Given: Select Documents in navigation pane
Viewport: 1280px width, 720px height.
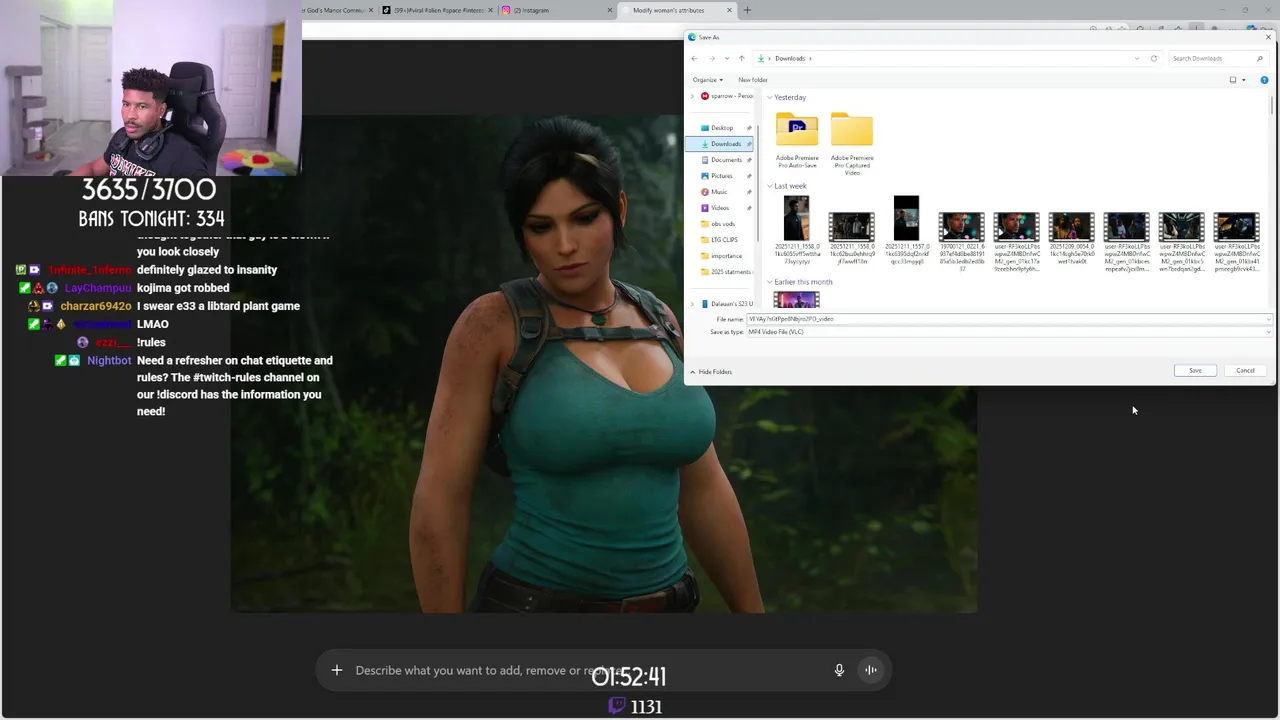Looking at the screenshot, I should coord(721,160).
